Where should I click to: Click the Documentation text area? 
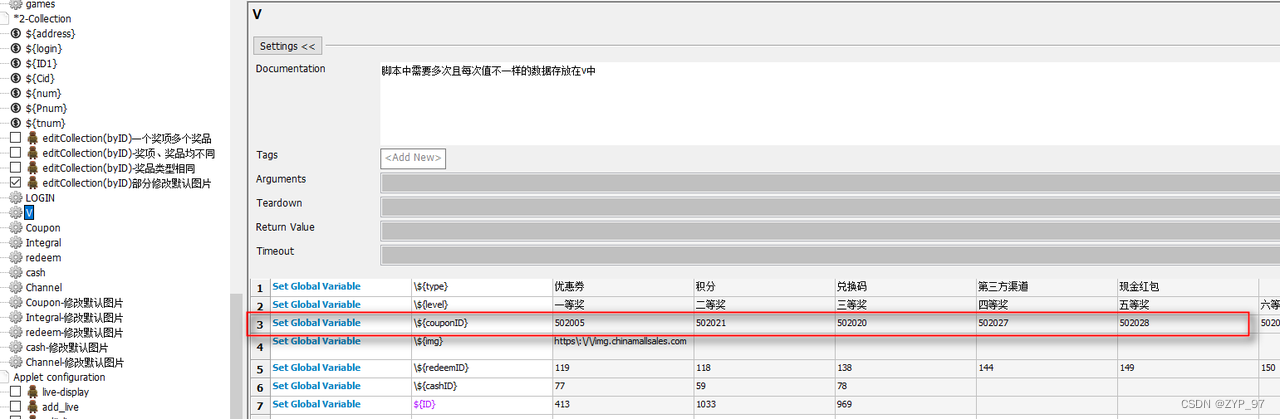point(830,103)
